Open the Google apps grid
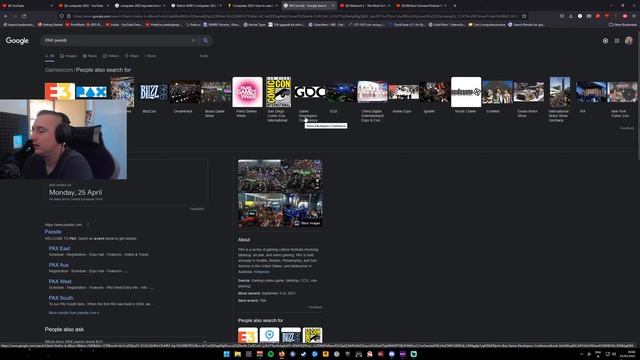This screenshot has width=640, height=360. point(617,41)
